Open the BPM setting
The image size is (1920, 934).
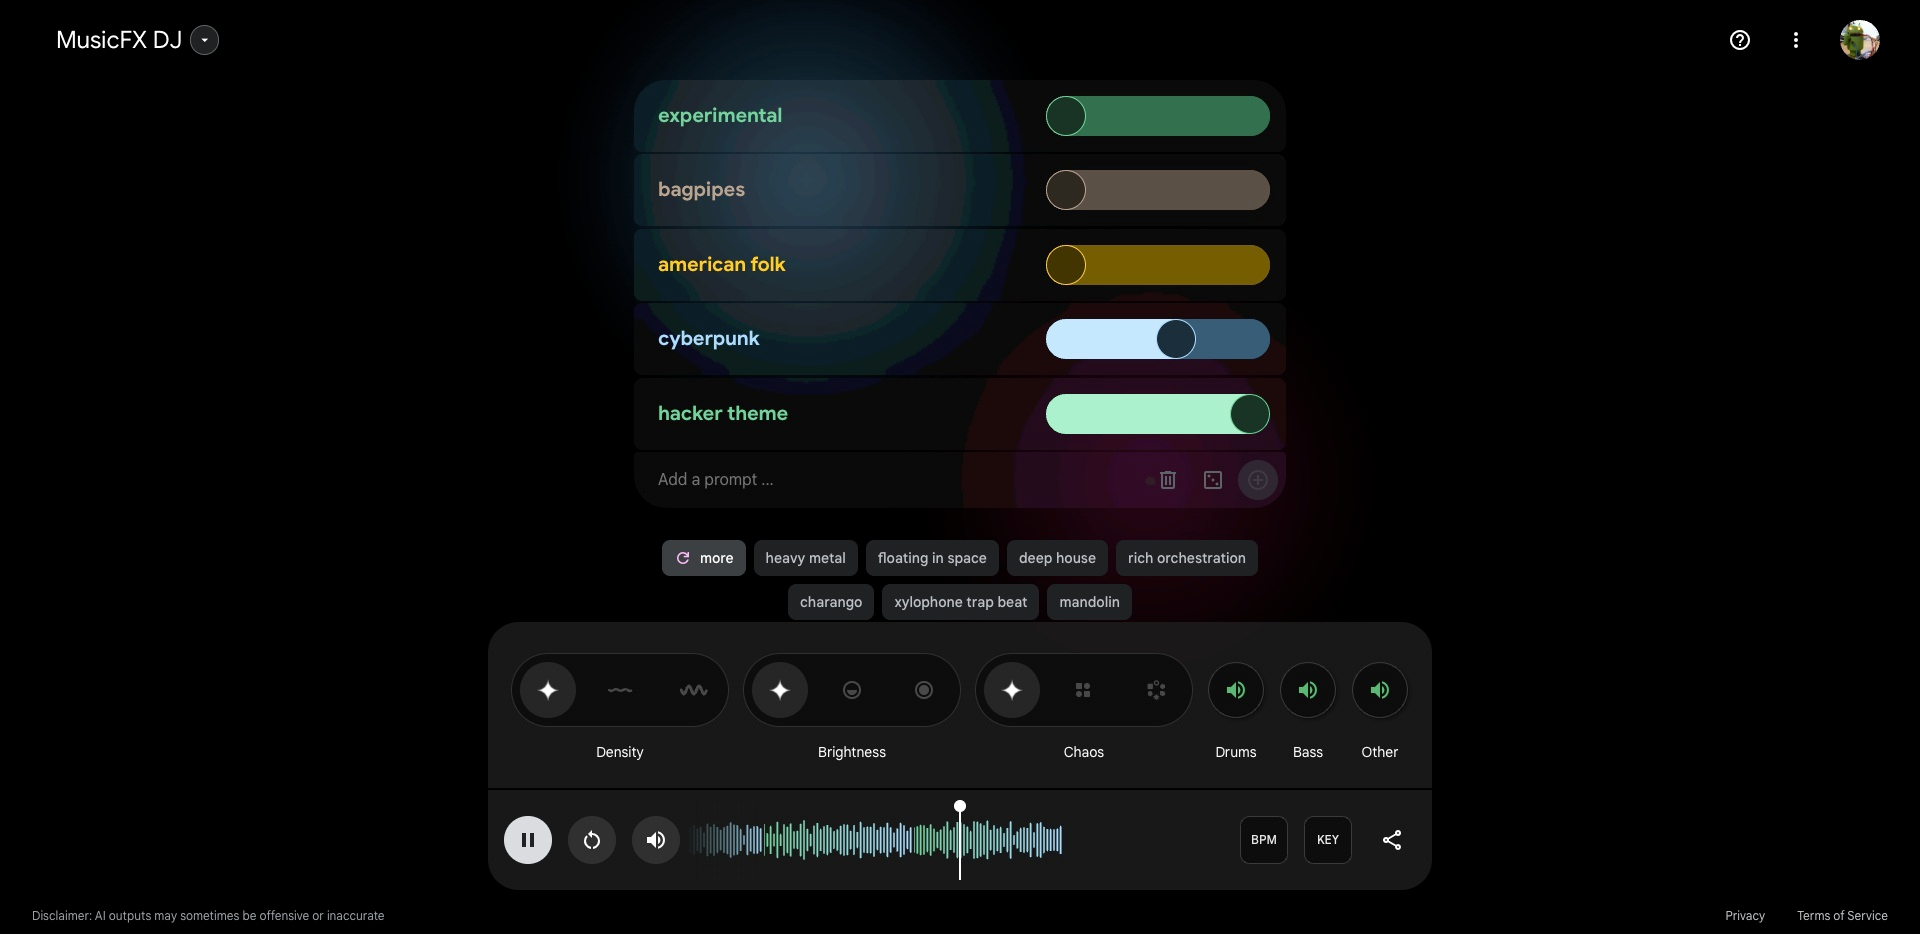point(1264,840)
